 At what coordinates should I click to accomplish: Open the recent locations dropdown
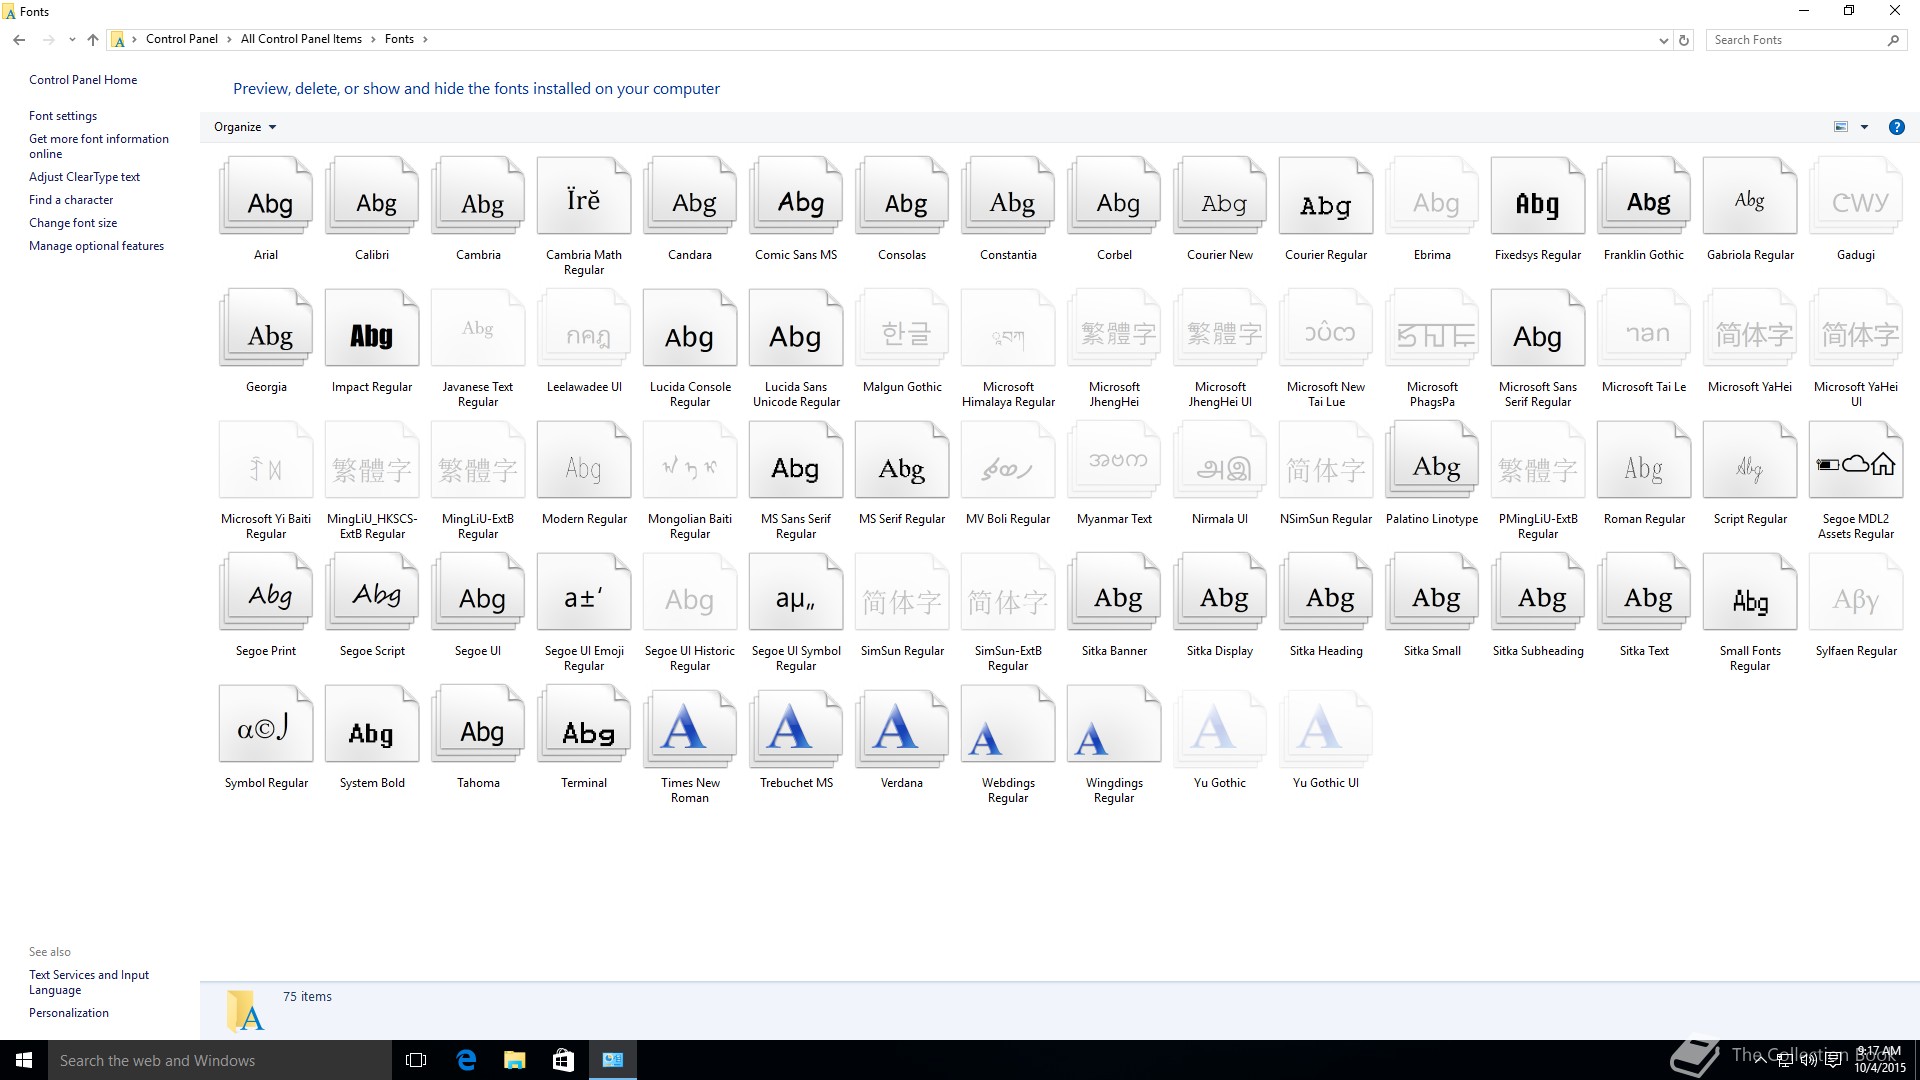pyautogui.click(x=72, y=40)
